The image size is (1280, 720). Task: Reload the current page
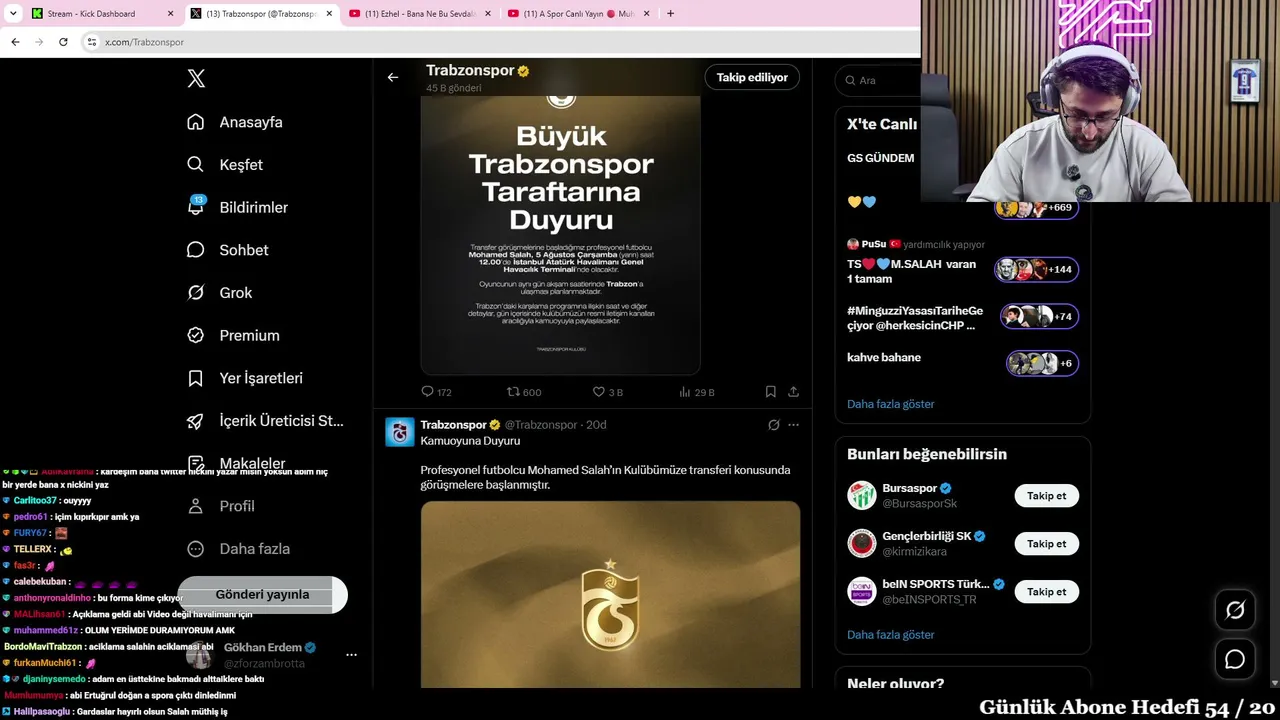[x=63, y=42]
